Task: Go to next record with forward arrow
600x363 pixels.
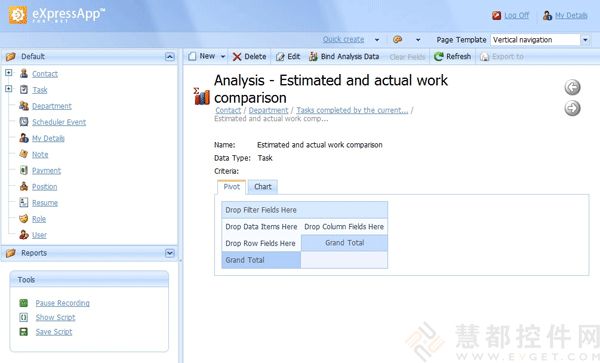Action: (x=572, y=108)
